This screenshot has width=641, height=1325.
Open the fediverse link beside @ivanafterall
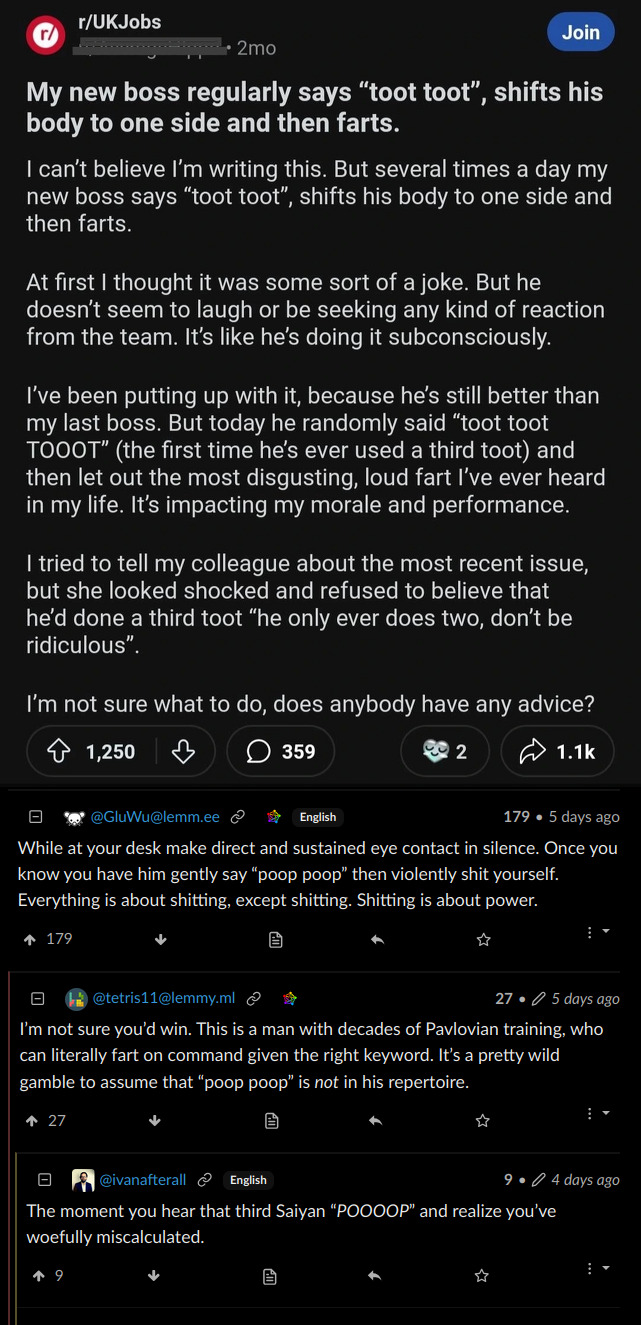(x=205, y=1180)
